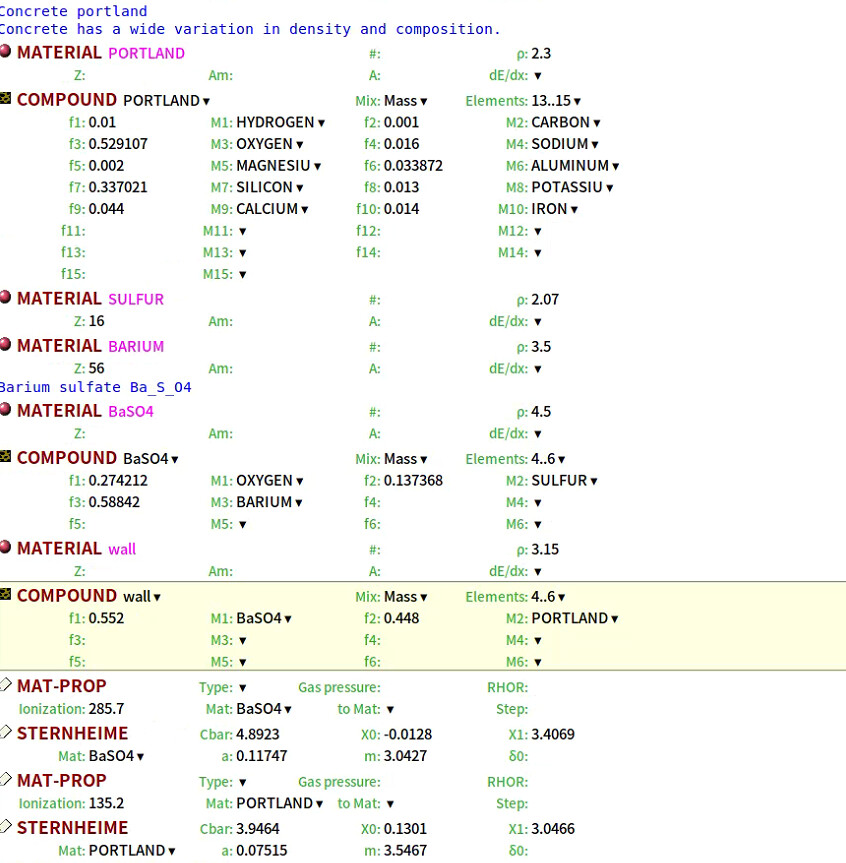Expand the dE/dx dropdown for MATERIAL SULFUR
The width and height of the screenshot is (846, 863).
point(538,322)
